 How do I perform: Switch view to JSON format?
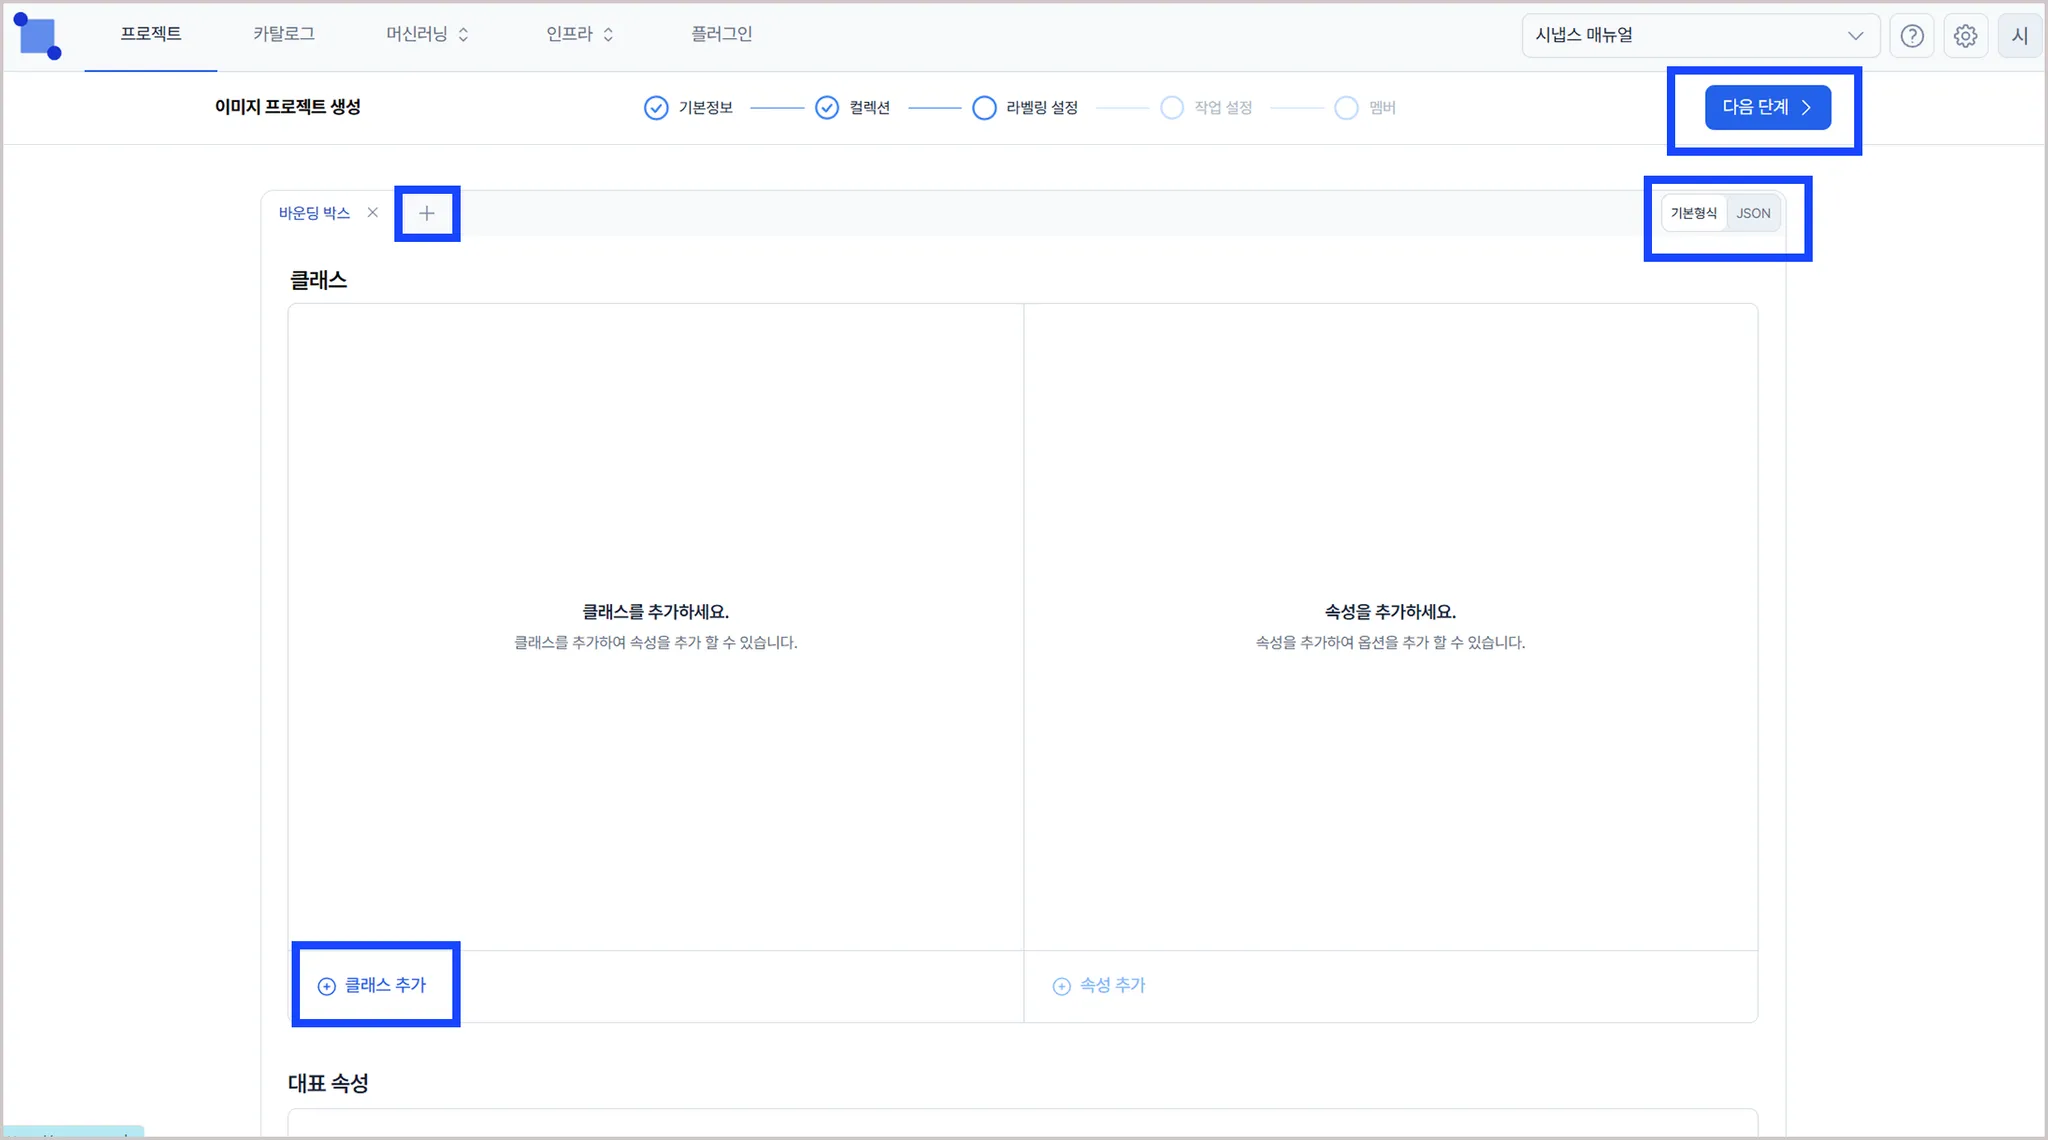1753,213
